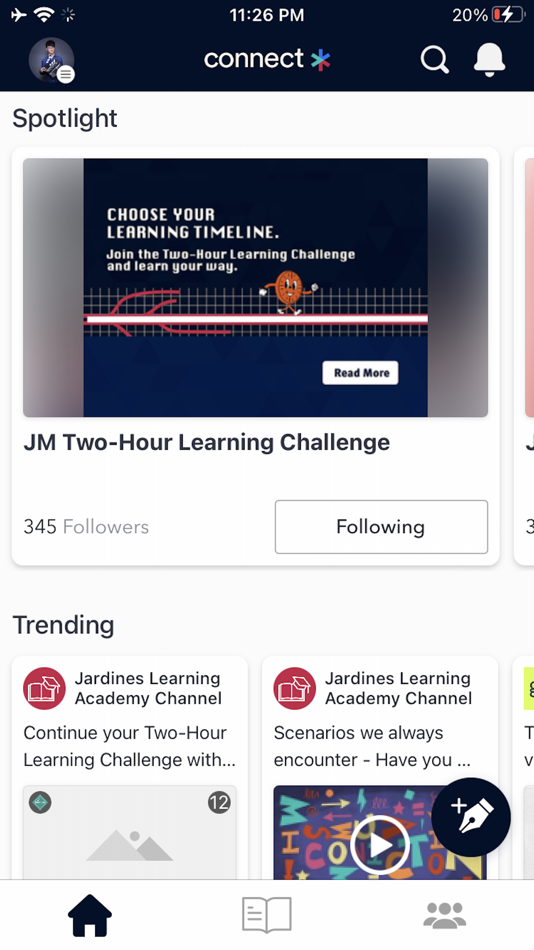Open JM Two-Hour Learning Challenge title

(207, 442)
